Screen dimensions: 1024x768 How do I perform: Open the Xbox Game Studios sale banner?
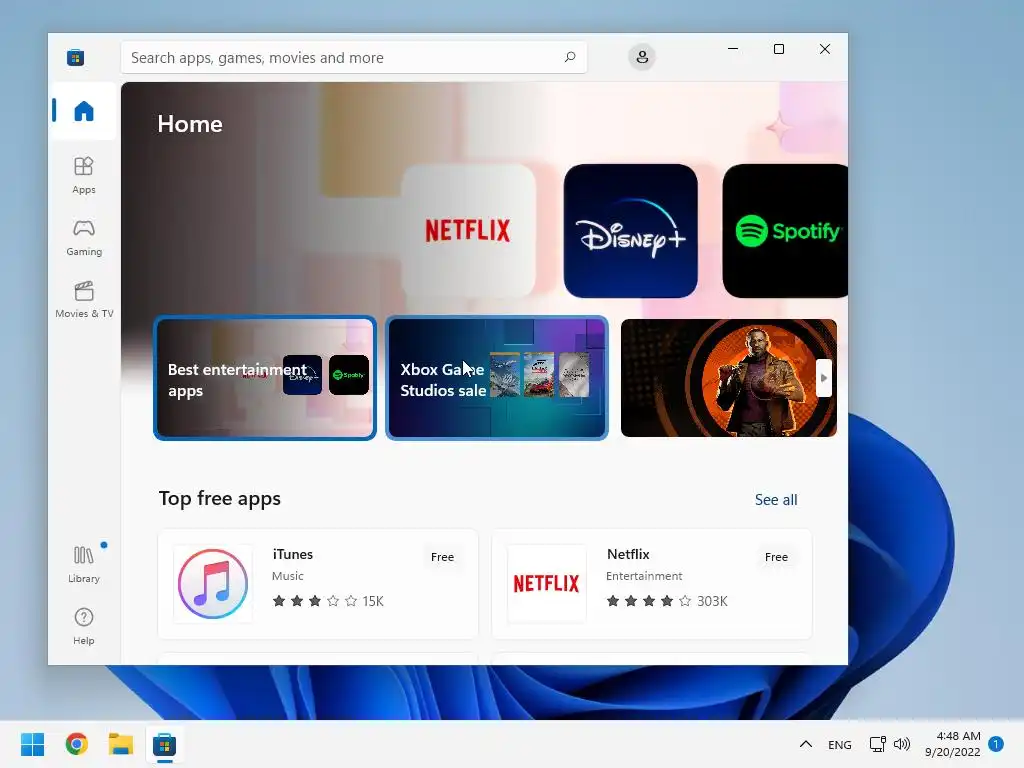tap(496, 378)
